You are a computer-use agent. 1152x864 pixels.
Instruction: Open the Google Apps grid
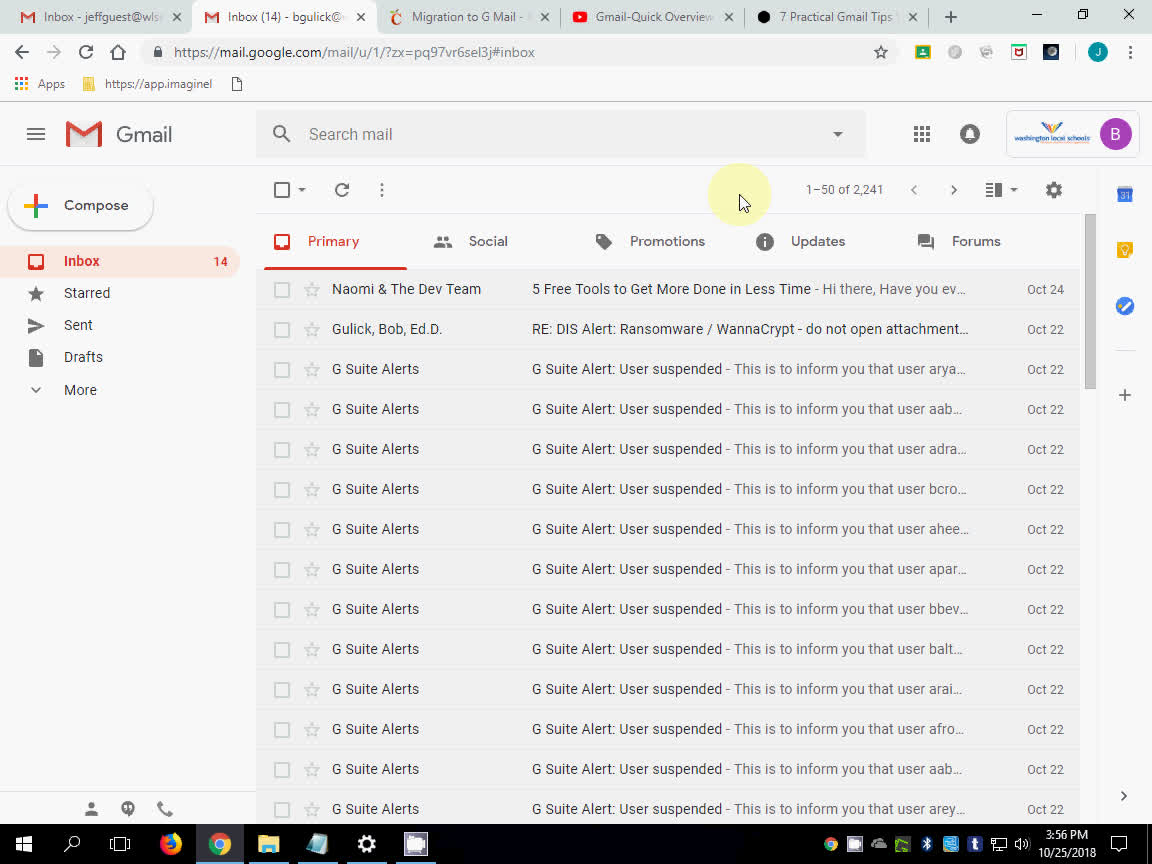tap(921, 133)
